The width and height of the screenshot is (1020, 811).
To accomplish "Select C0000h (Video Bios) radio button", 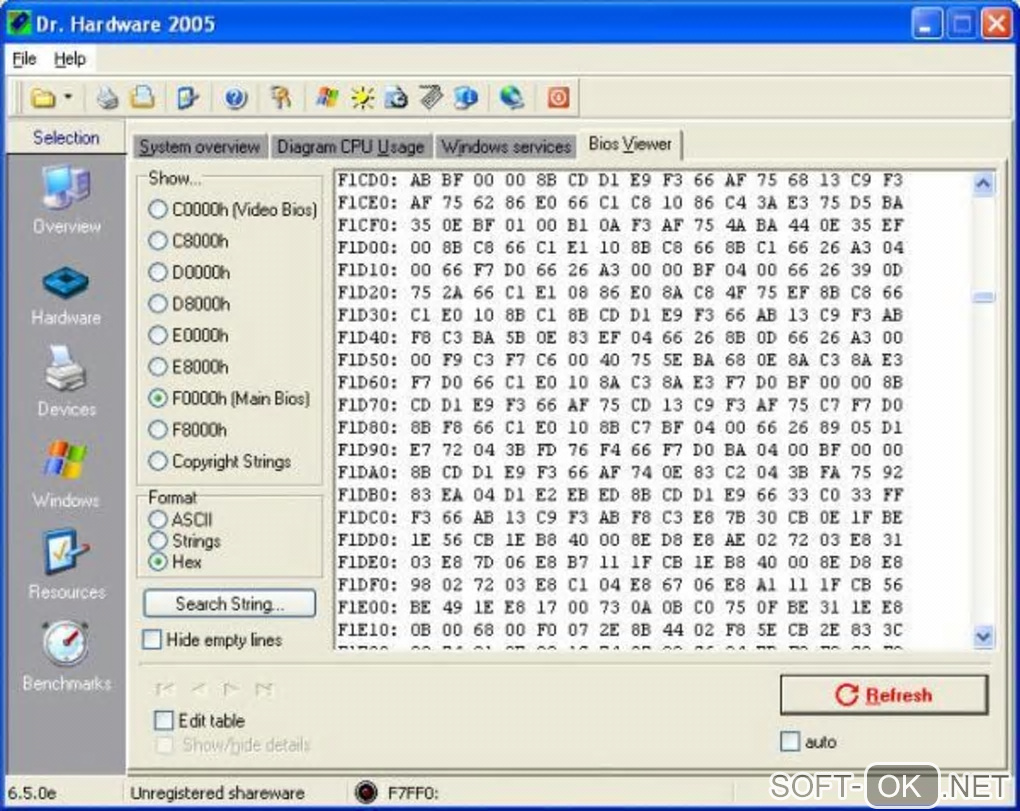I will (x=157, y=209).
